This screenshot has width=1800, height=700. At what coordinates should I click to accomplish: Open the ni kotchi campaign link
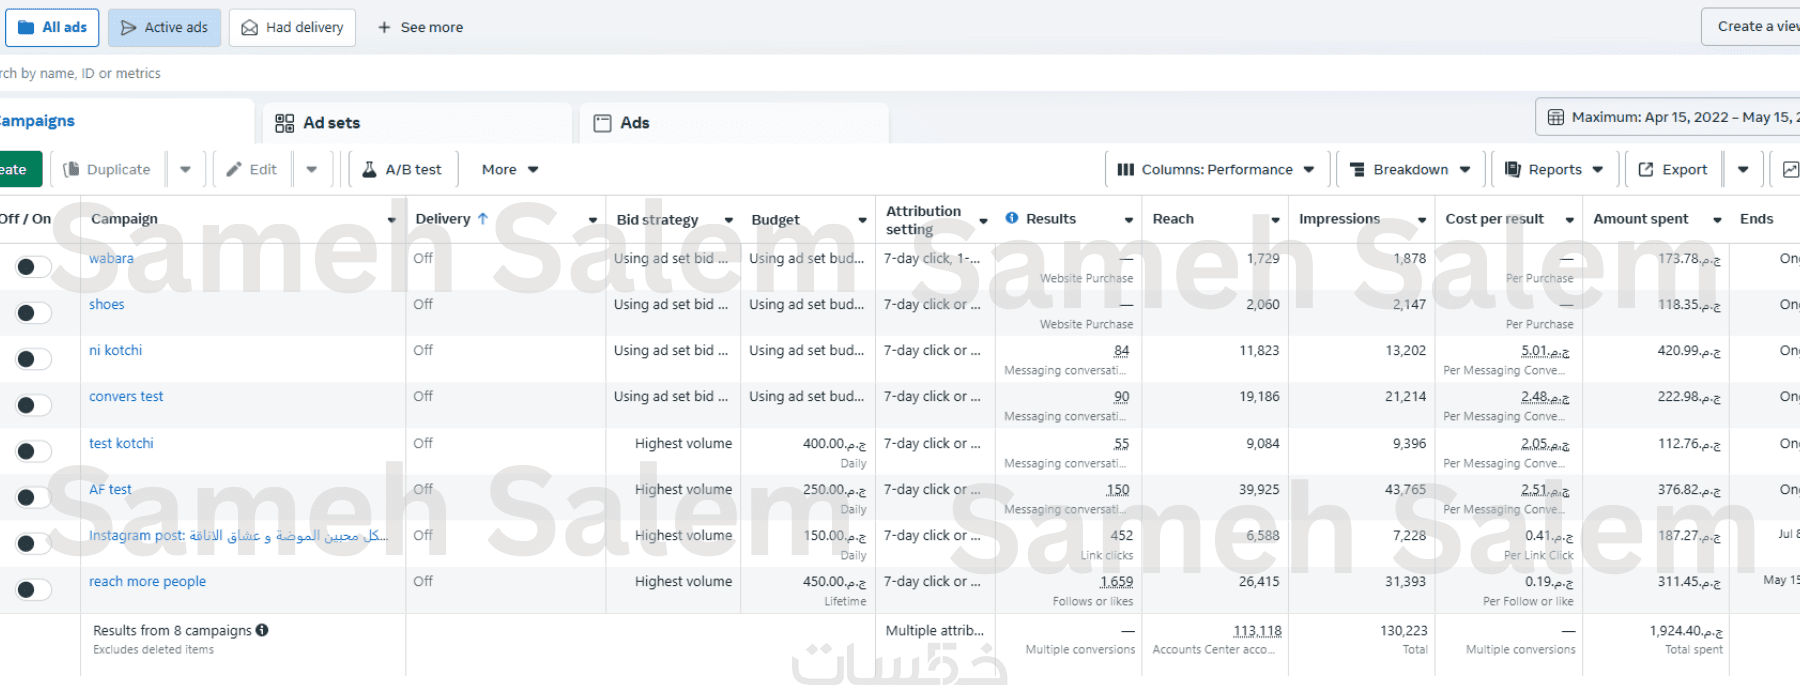[x=116, y=350]
